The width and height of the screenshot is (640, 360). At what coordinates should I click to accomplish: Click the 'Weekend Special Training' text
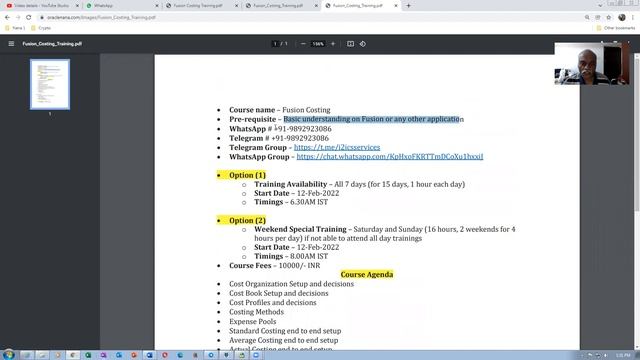pyautogui.click(x=300, y=229)
